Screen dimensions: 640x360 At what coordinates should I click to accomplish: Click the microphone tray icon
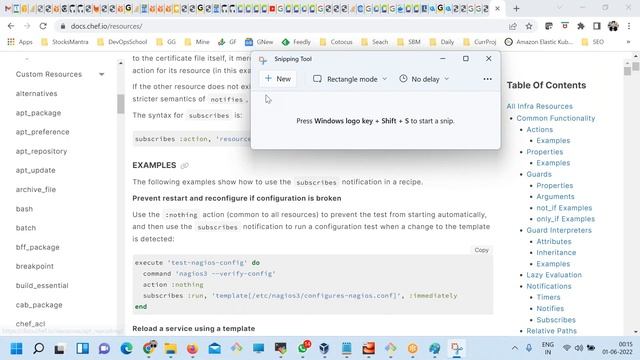point(529,348)
